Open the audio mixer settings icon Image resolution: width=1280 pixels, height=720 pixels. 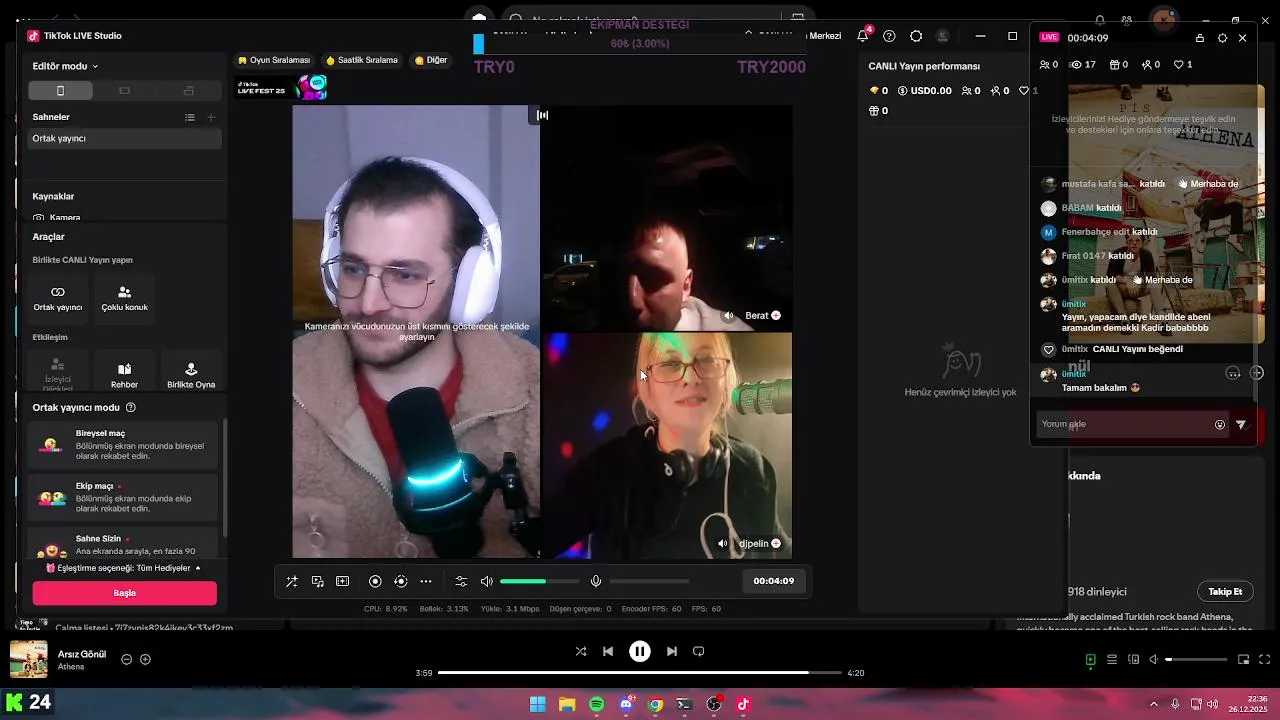(x=461, y=581)
